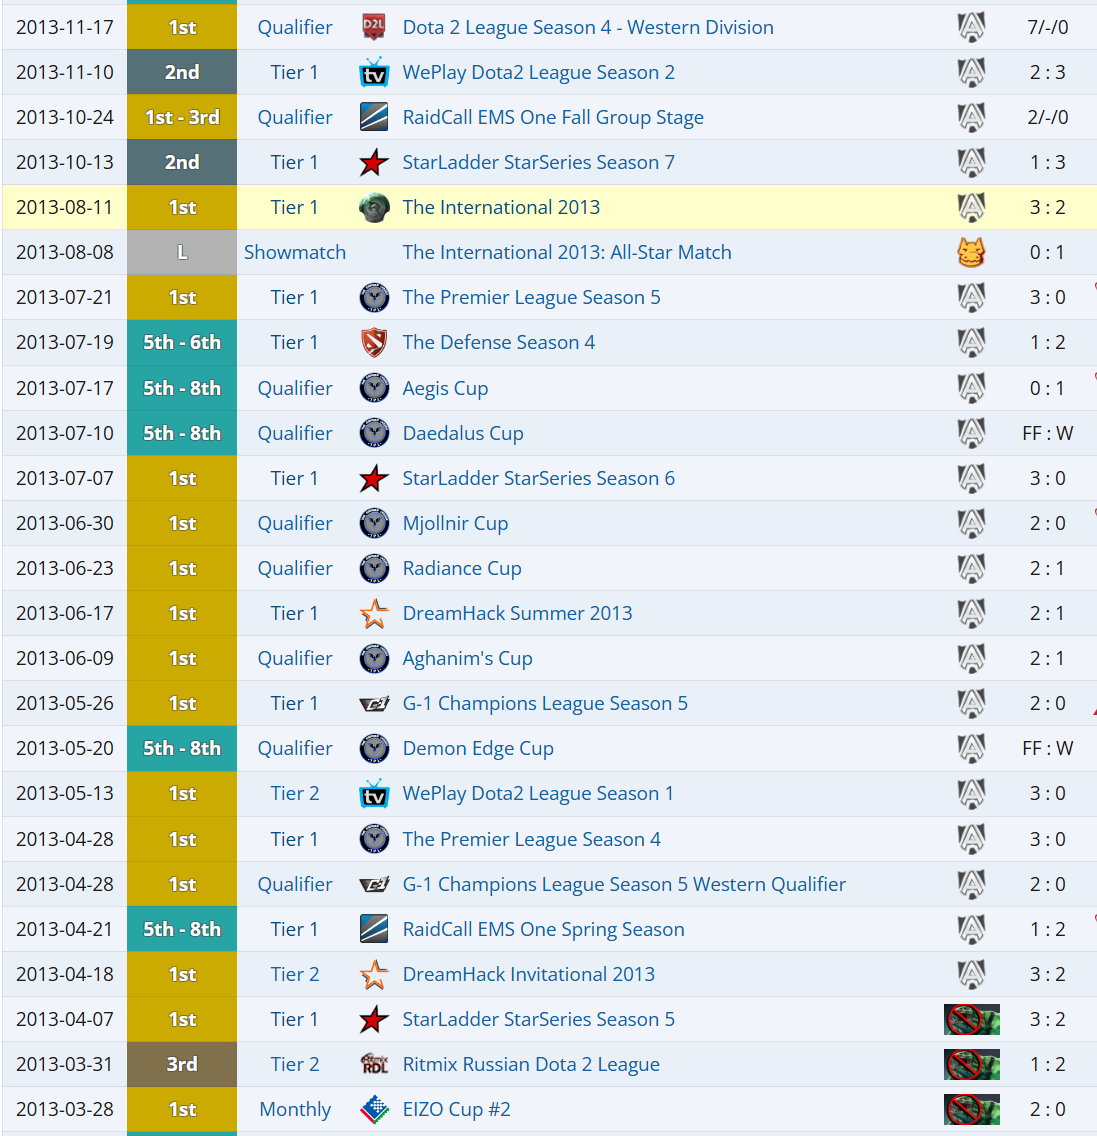The image size is (1097, 1136).
Task: Click No Tidehunter team logo in StarSeries Season 5 row
Action: [972, 1019]
